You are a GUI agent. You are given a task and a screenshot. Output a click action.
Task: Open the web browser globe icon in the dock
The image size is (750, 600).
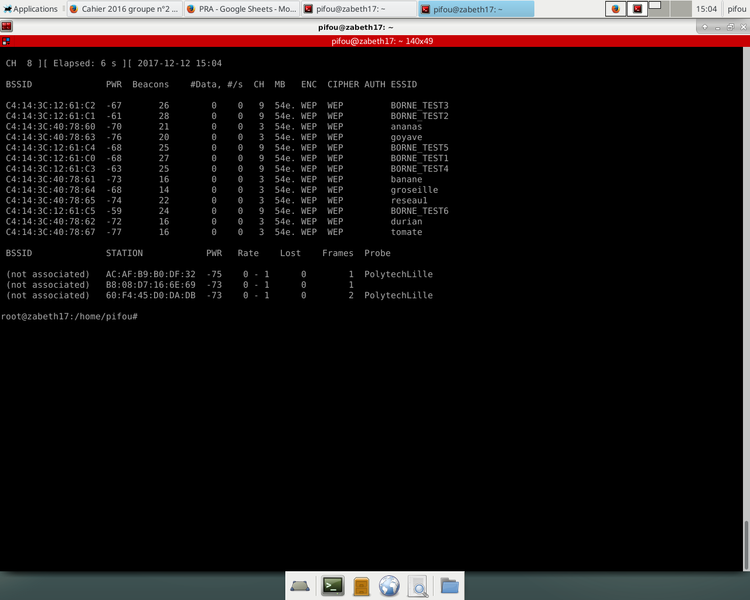click(390, 586)
